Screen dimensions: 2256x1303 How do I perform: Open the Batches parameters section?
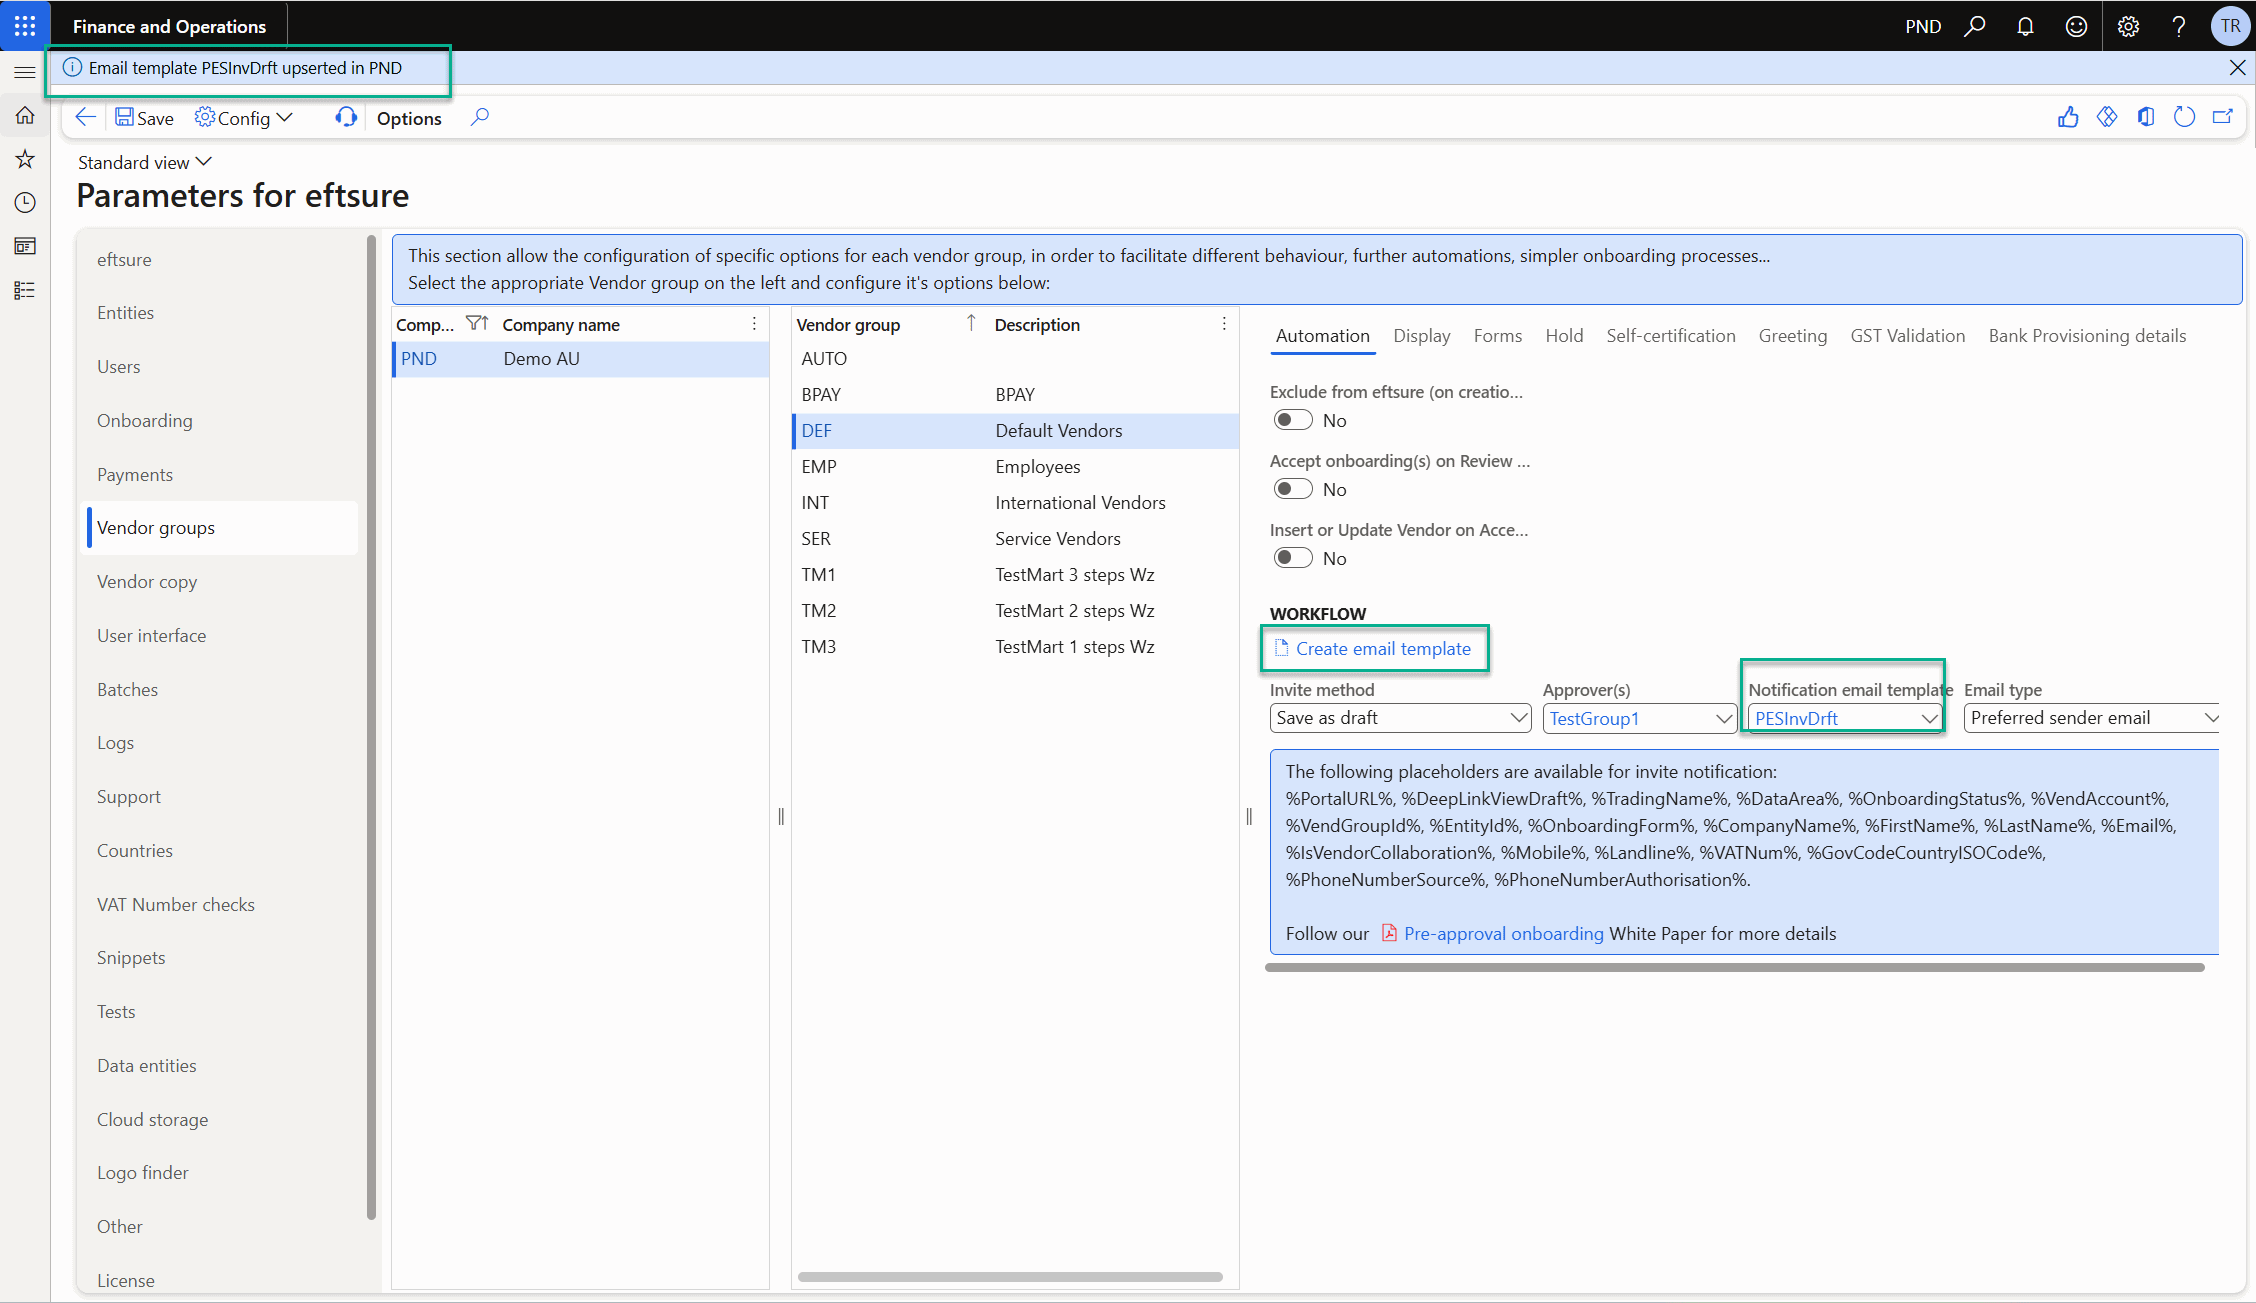pos(128,690)
